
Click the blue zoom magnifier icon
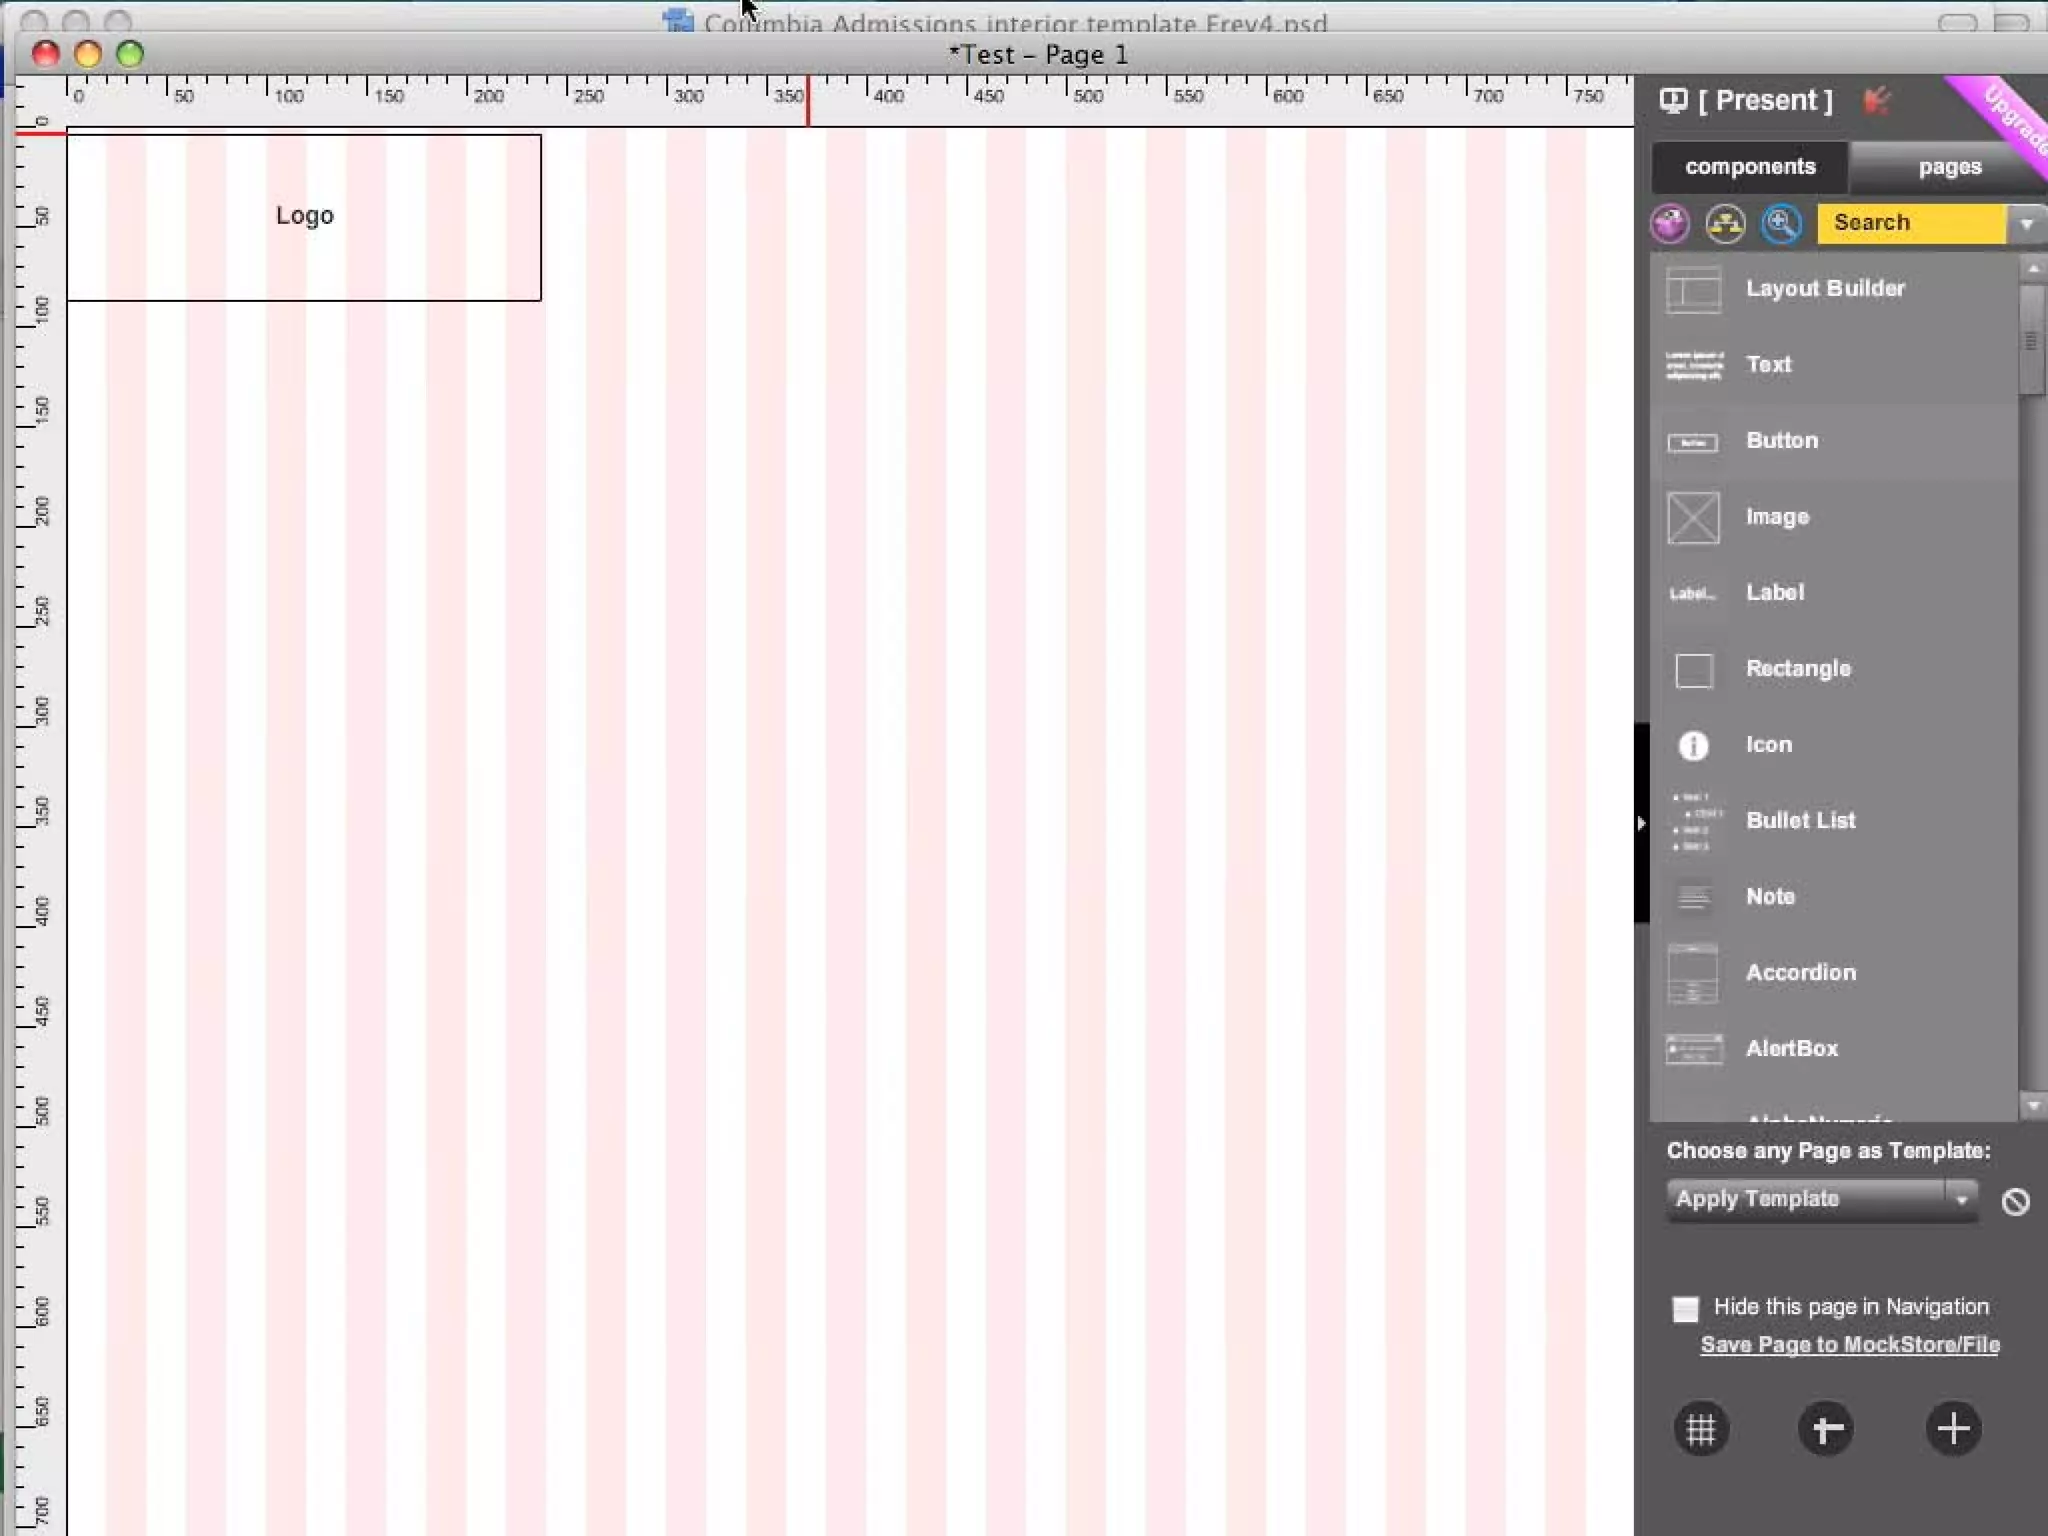coord(1781,223)
